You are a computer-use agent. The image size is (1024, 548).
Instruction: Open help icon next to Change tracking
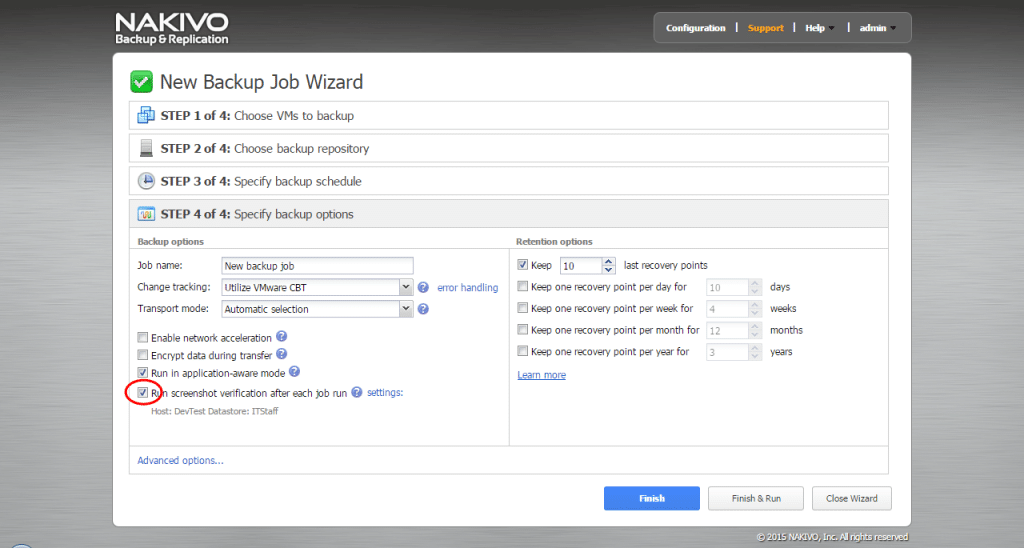(x=423, y=287)
